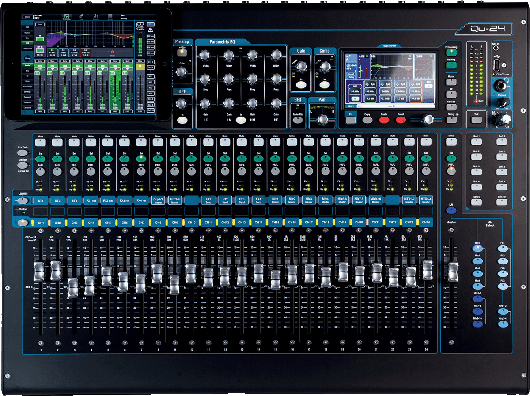
Task: Switch the Comp In key on
Action: tap(324, 84)
